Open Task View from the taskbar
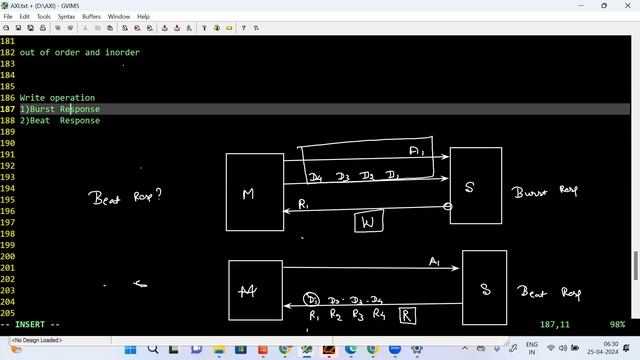Image resolution: width=640 pixels, height=360 pixels. 174,350
